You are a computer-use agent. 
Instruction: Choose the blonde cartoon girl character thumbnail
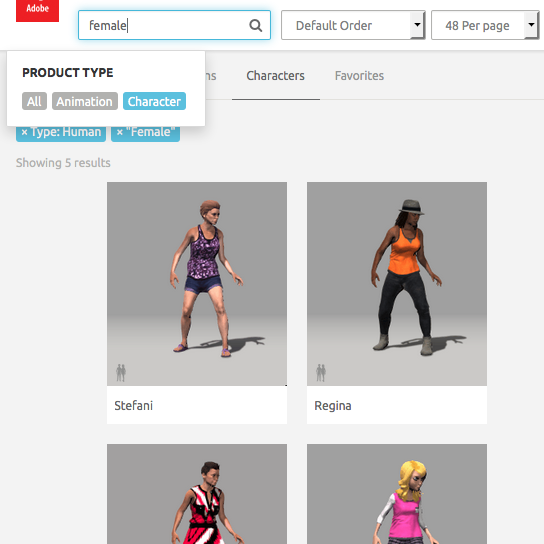(x=397, y=494)
